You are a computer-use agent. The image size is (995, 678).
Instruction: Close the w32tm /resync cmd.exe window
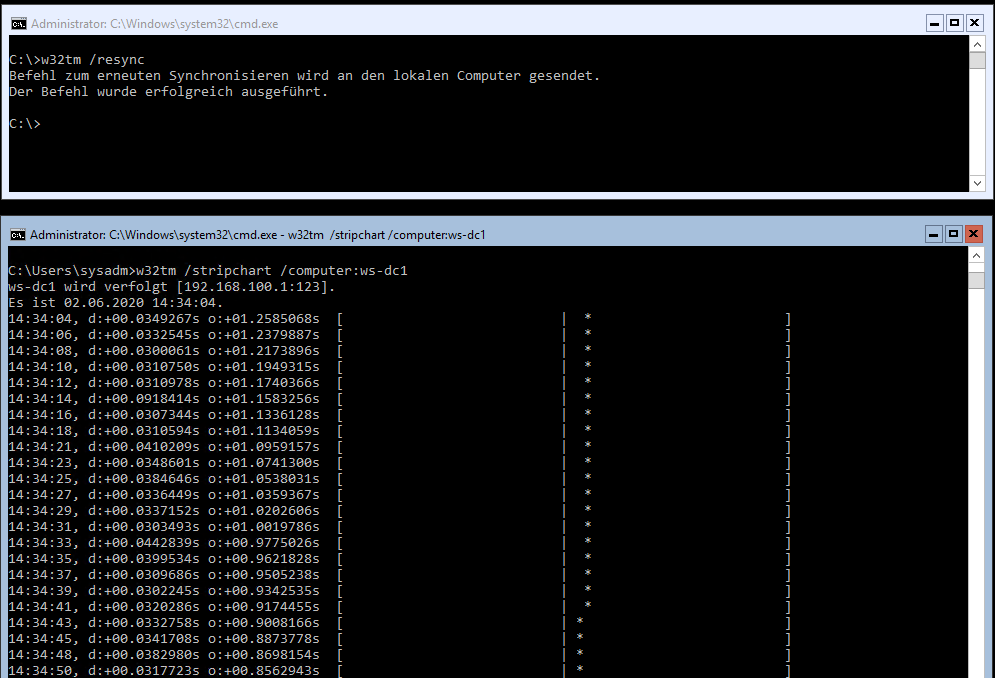(975, 23)
